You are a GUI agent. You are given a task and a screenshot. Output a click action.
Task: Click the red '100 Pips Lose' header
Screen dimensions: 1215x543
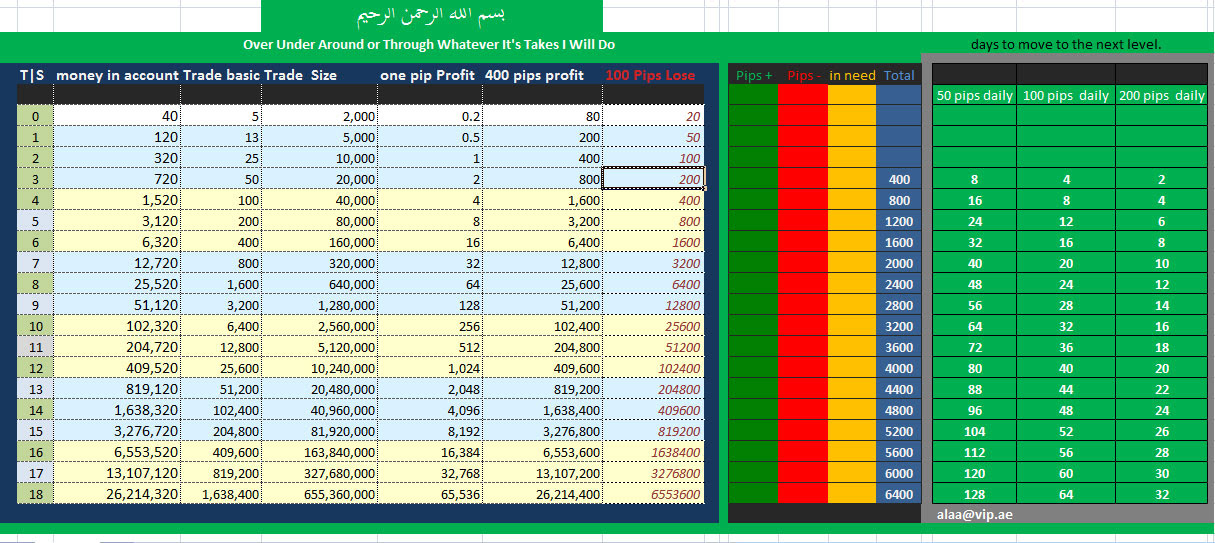pos(654,75)
